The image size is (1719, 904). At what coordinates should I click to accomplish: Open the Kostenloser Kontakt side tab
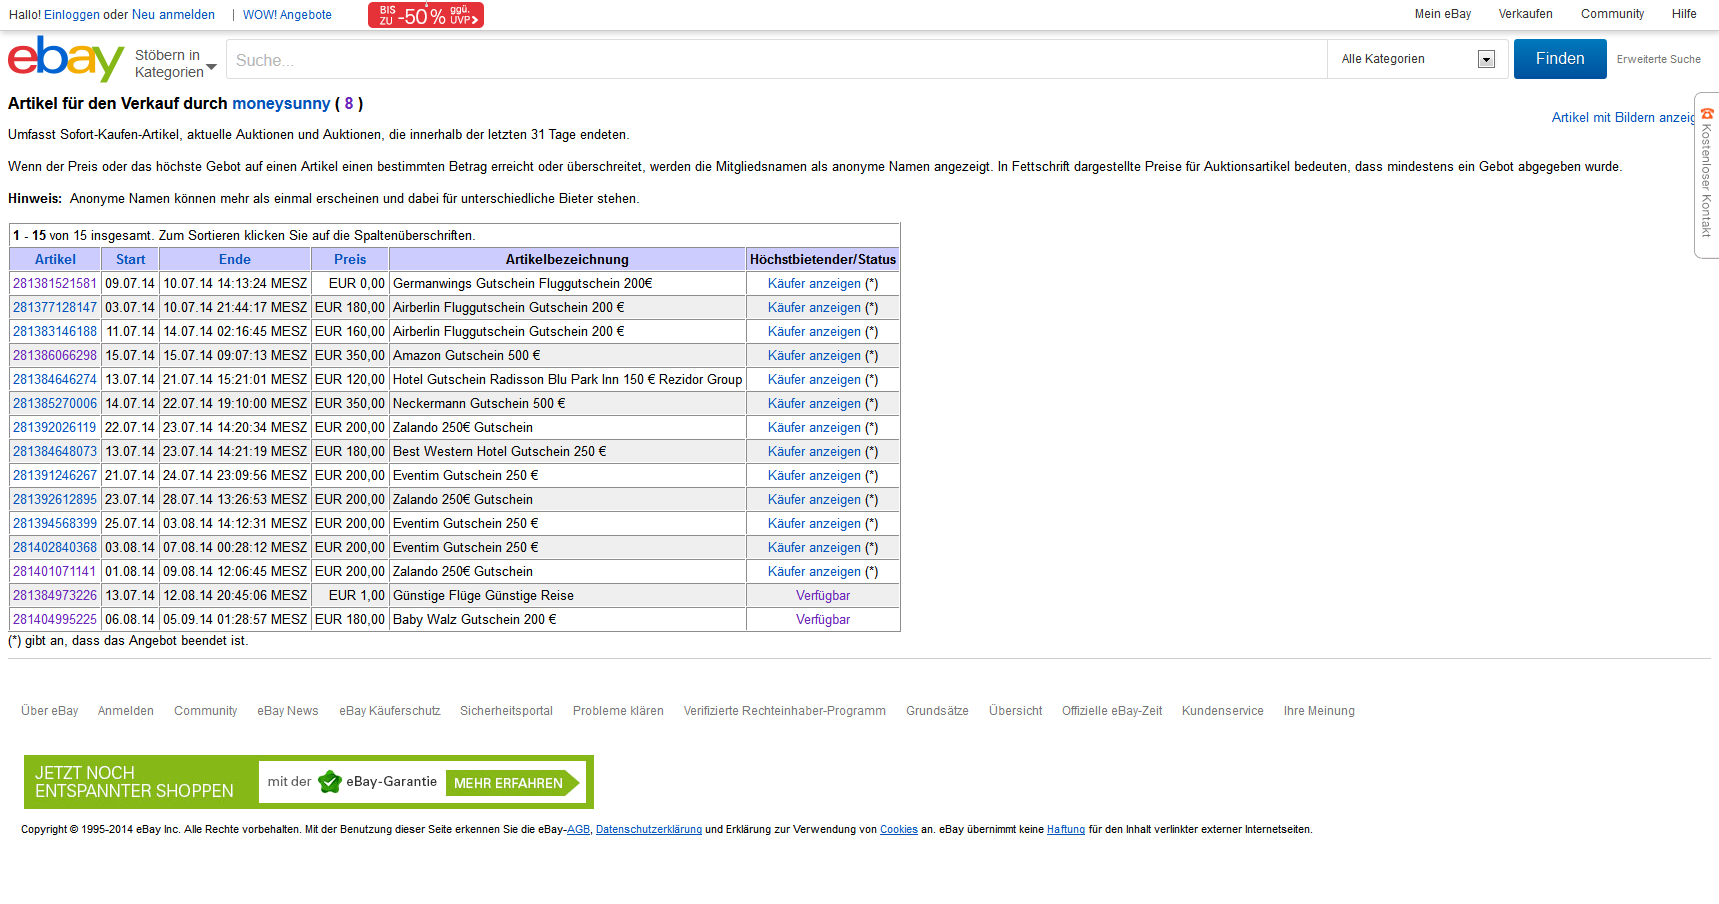pyautogui.click(x=1706, y=175)
